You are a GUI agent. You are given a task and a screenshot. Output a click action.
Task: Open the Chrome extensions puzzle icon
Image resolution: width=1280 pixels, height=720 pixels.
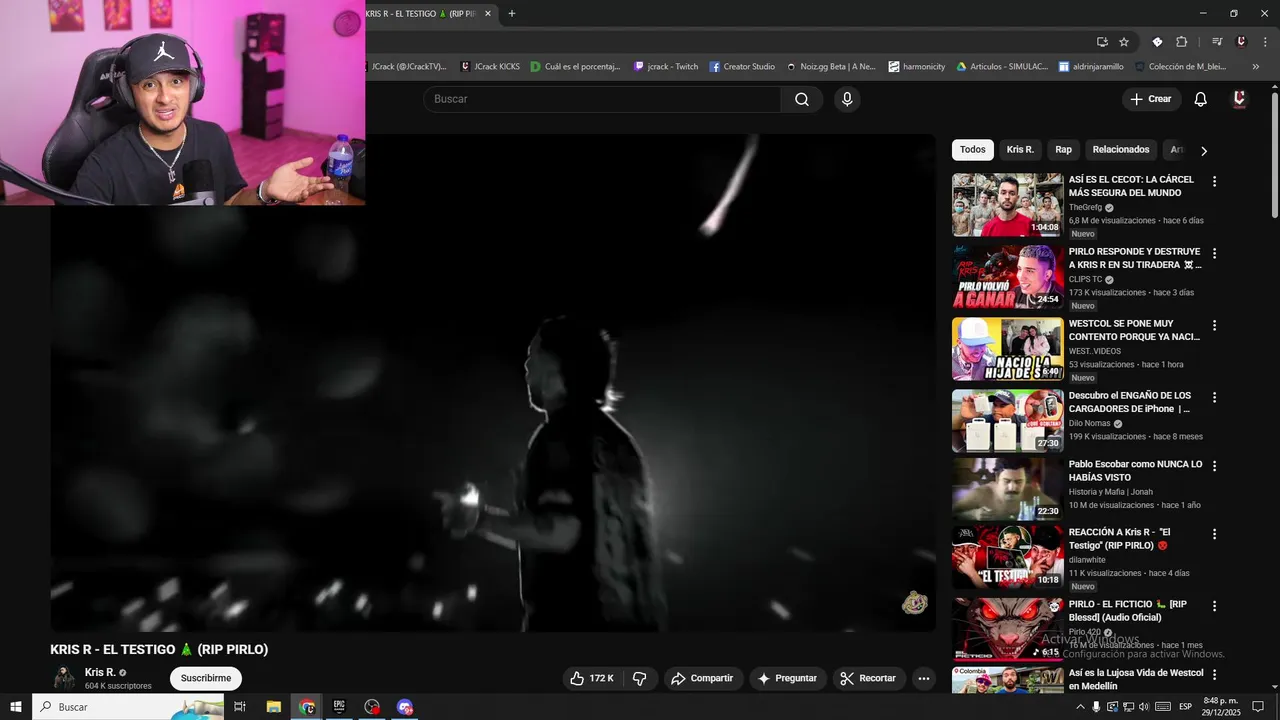pos(1181,42)
